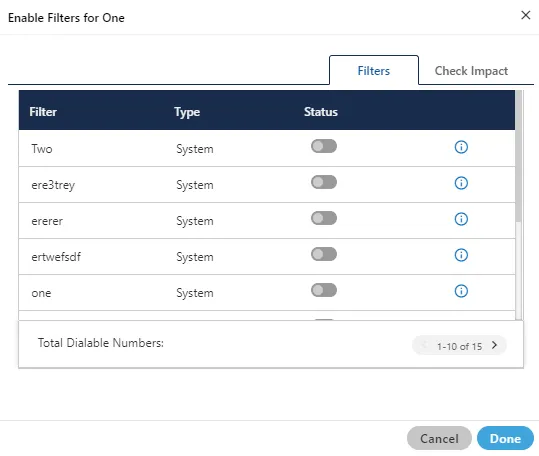Open the Check Impact tab
539x456 pixels.
(x=471, y=71)
